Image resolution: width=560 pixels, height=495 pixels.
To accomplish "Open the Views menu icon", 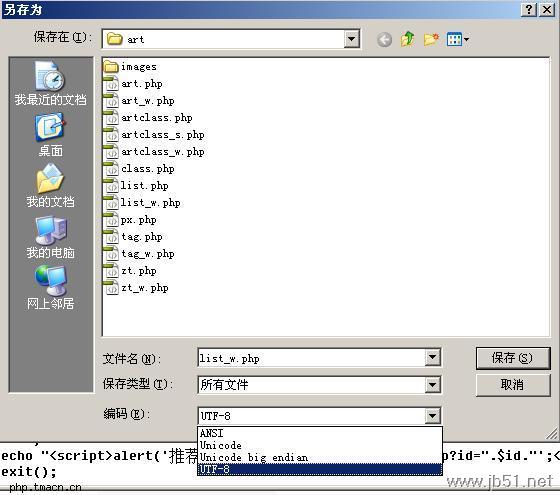I will tap(458, 39).
